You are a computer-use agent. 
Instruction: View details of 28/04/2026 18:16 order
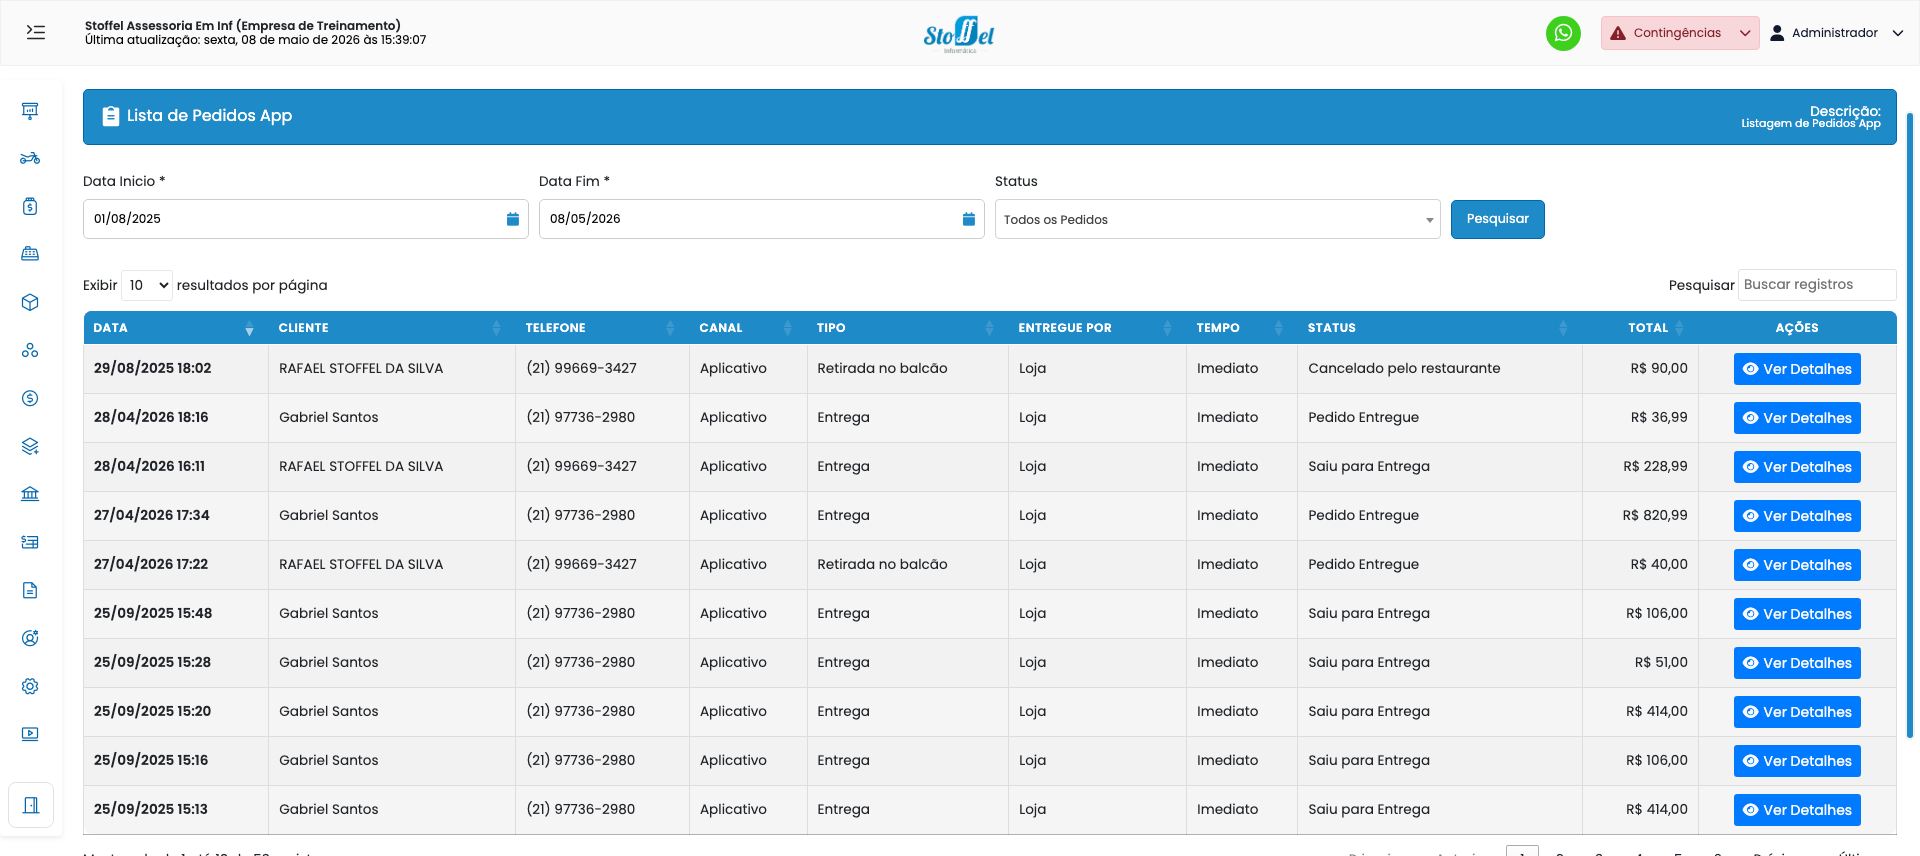1797,418
